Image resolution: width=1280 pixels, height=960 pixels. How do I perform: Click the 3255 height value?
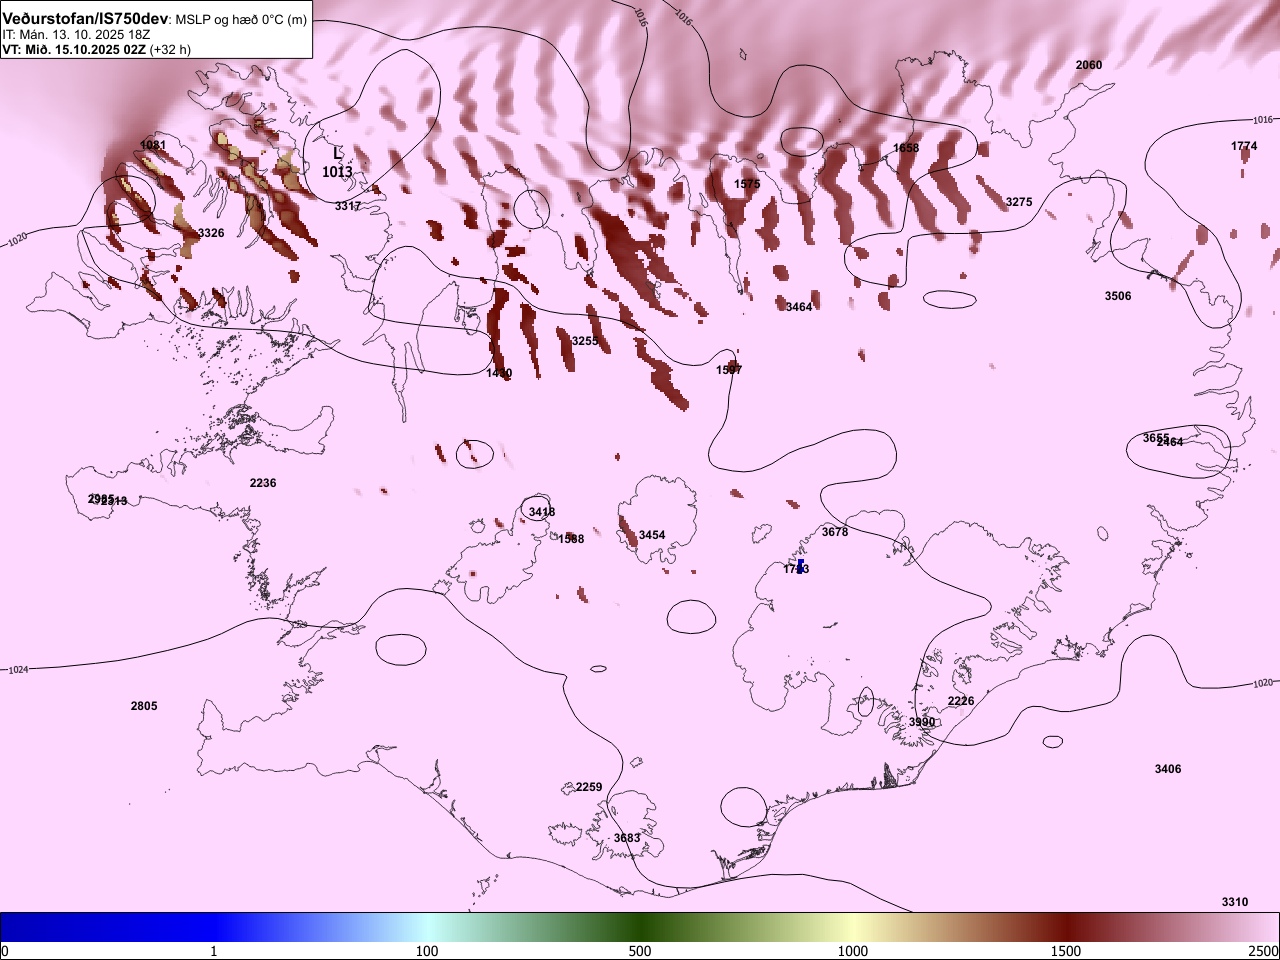click(x=585, y=341)
